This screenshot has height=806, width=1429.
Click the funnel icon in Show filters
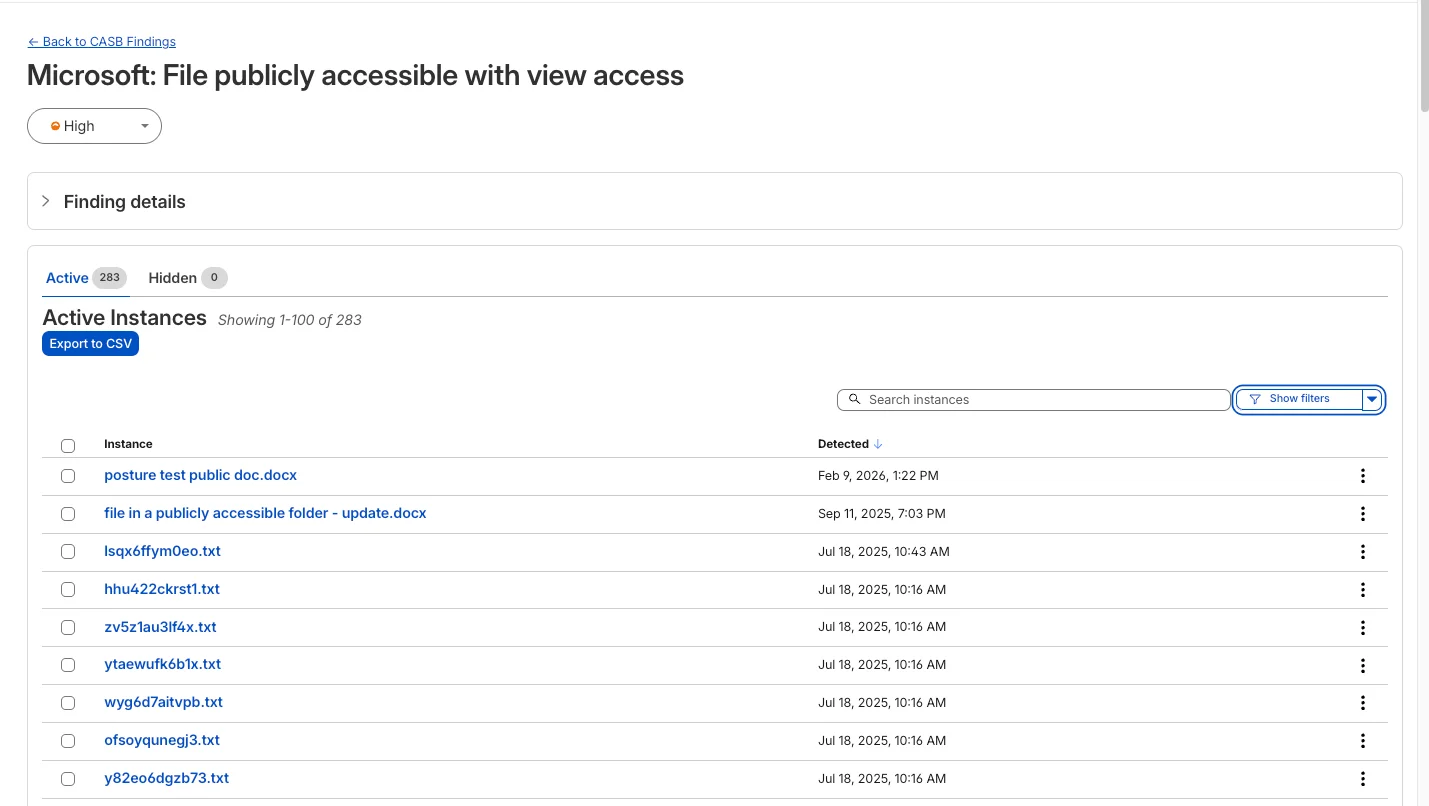pyautogui.click(x=1255, y=399)
